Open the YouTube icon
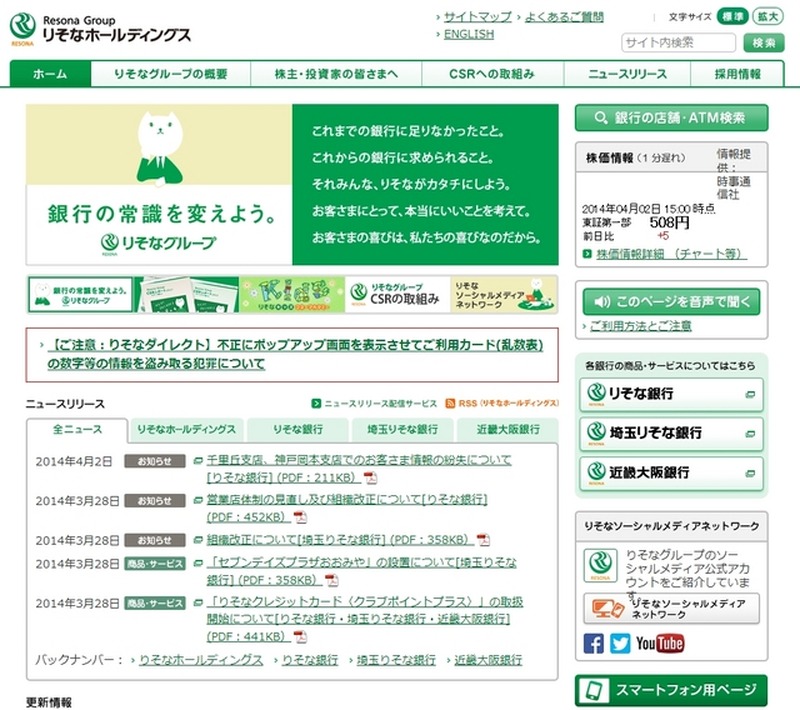Image resolution: width=800 pixels, height=710 pixels. click(x=660, y=643)
